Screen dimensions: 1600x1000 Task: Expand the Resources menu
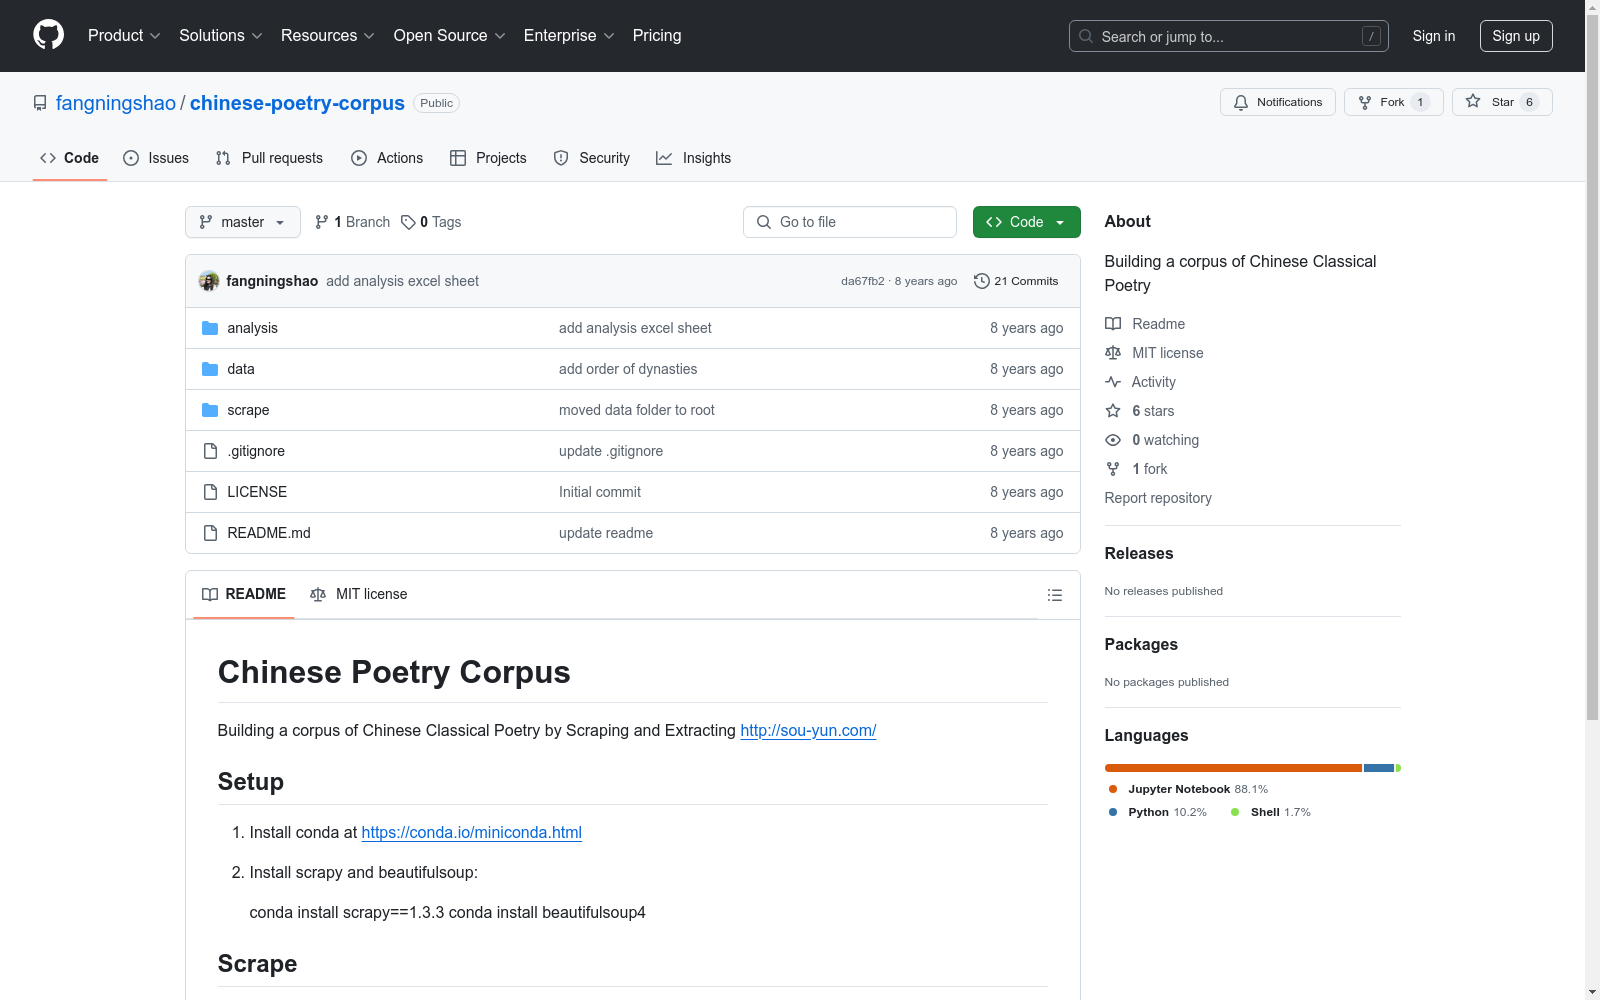pos(328,36)
